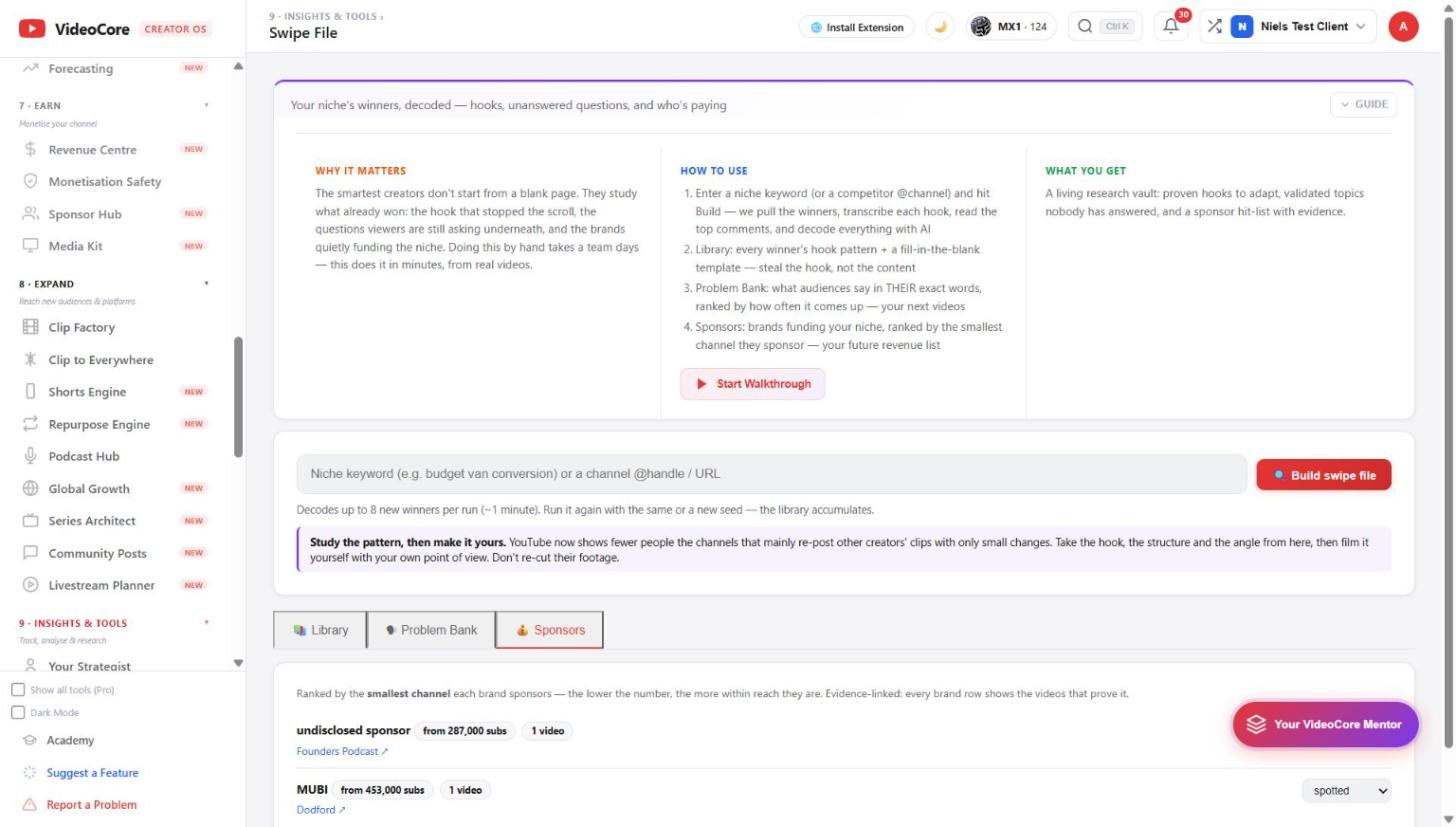Click the notification bell icon
1456x827 pixels.
coord(1170,27)
